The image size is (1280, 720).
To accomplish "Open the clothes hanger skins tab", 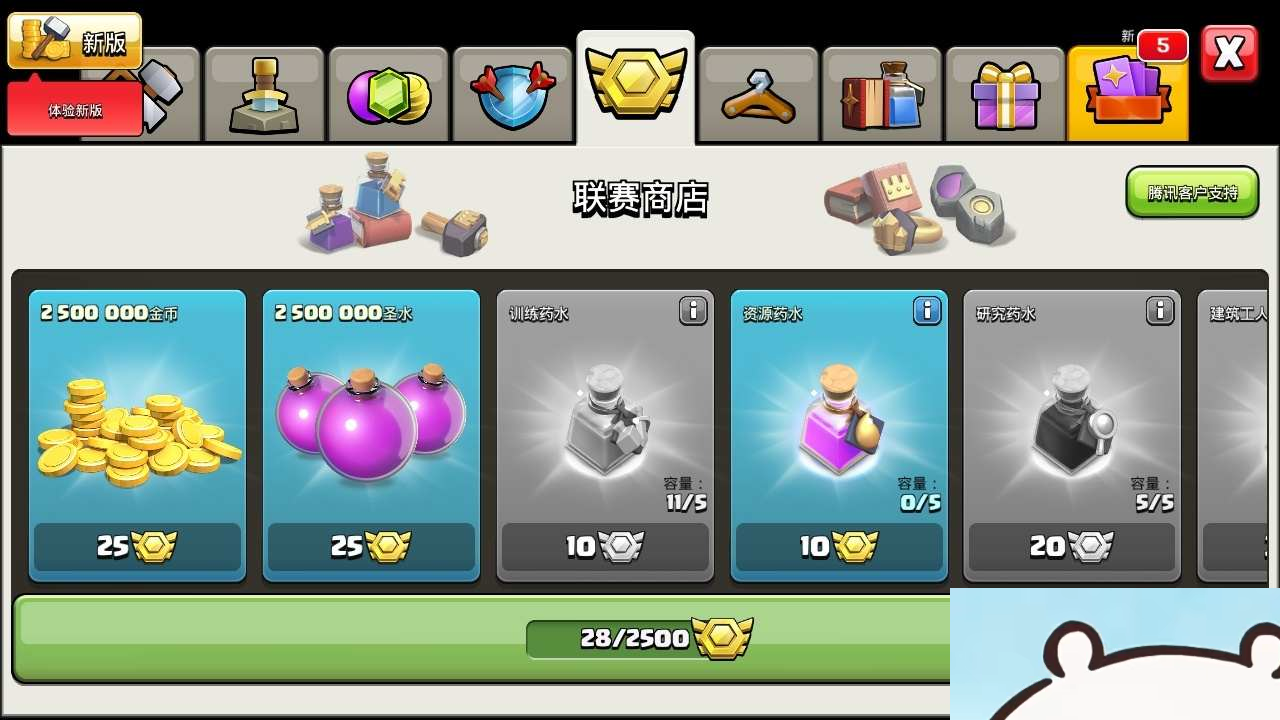I will [x=759, y=95].
